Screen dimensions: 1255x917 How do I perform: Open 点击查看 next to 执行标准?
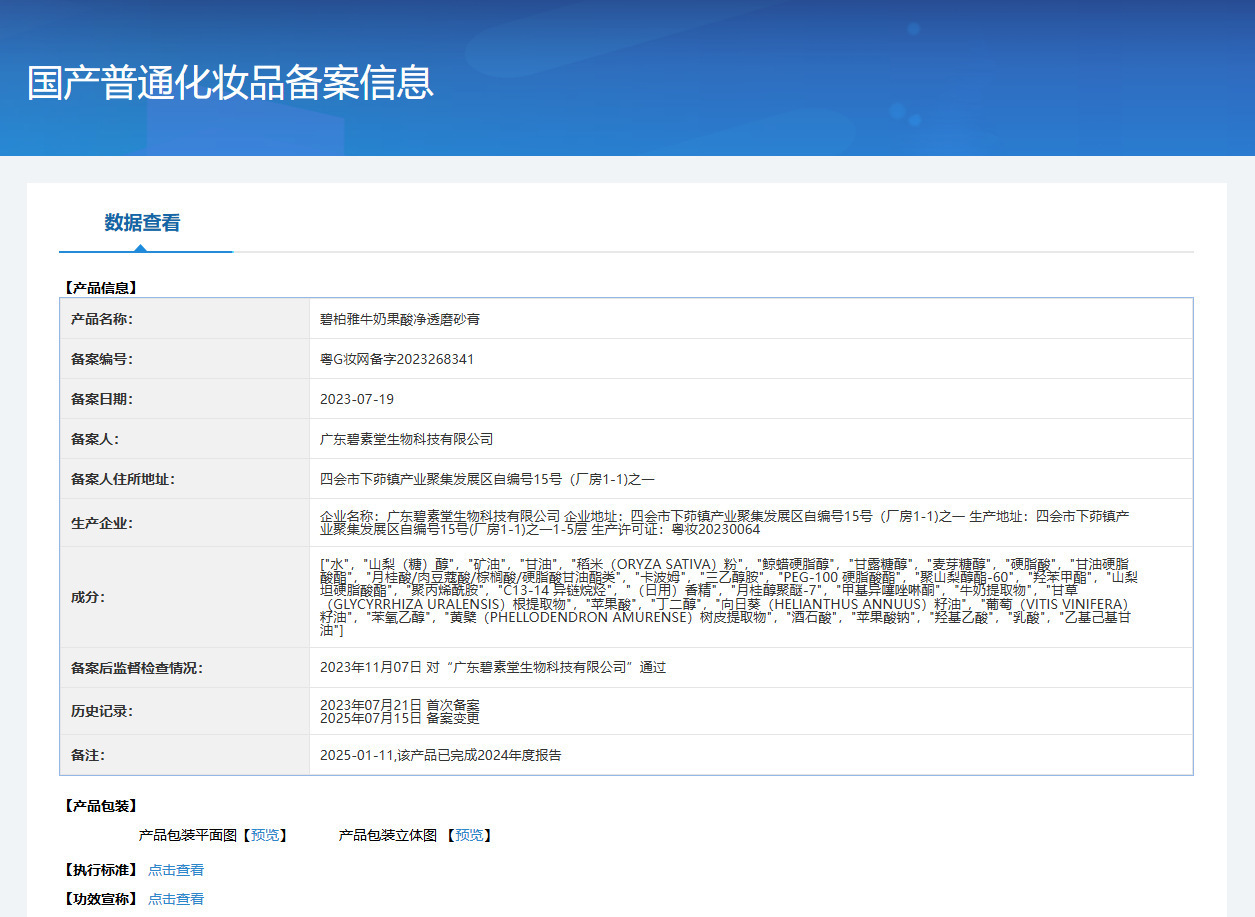click(176, 870)
